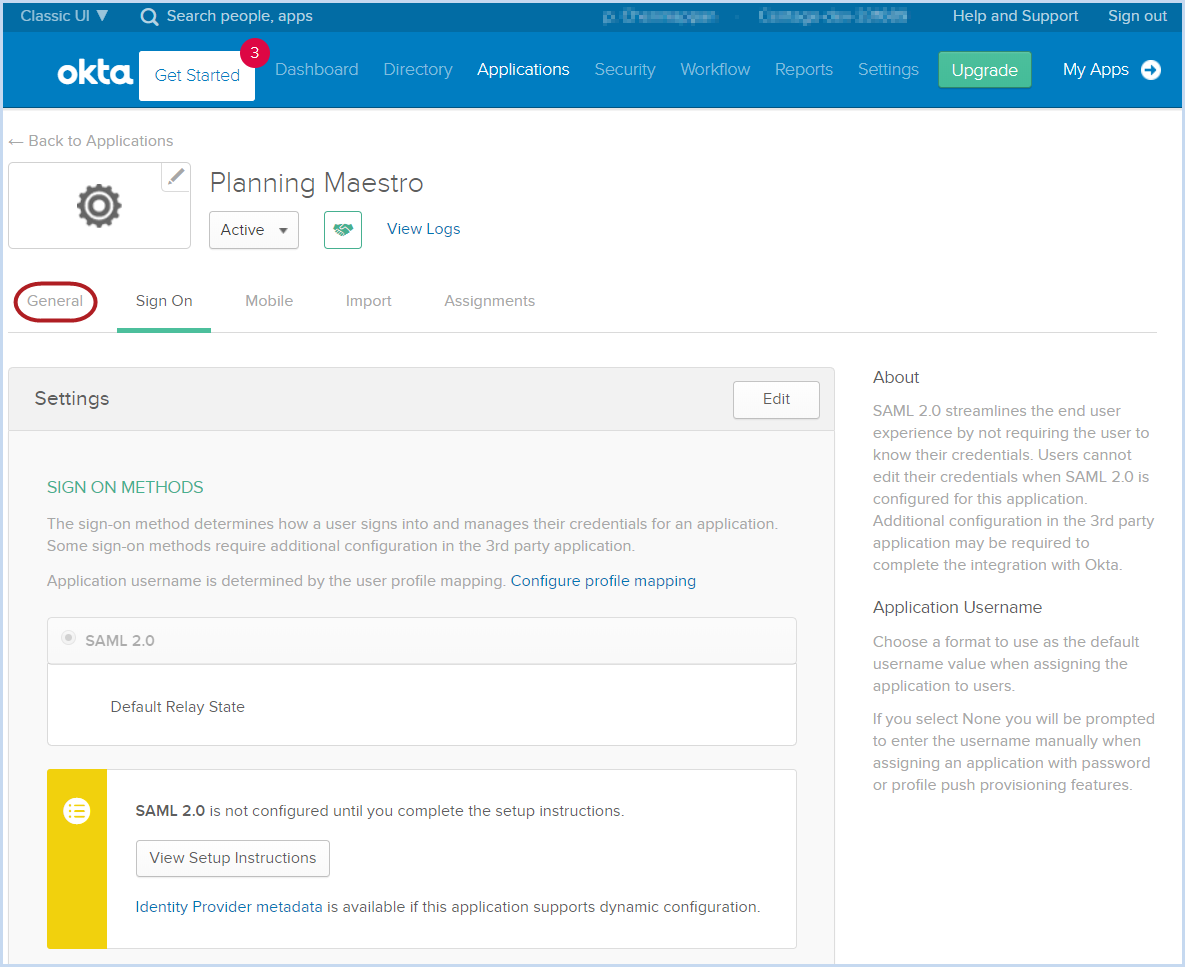1185x967 pixels.
Task: Click the Default Relay State label
Action: click(178, 707)
